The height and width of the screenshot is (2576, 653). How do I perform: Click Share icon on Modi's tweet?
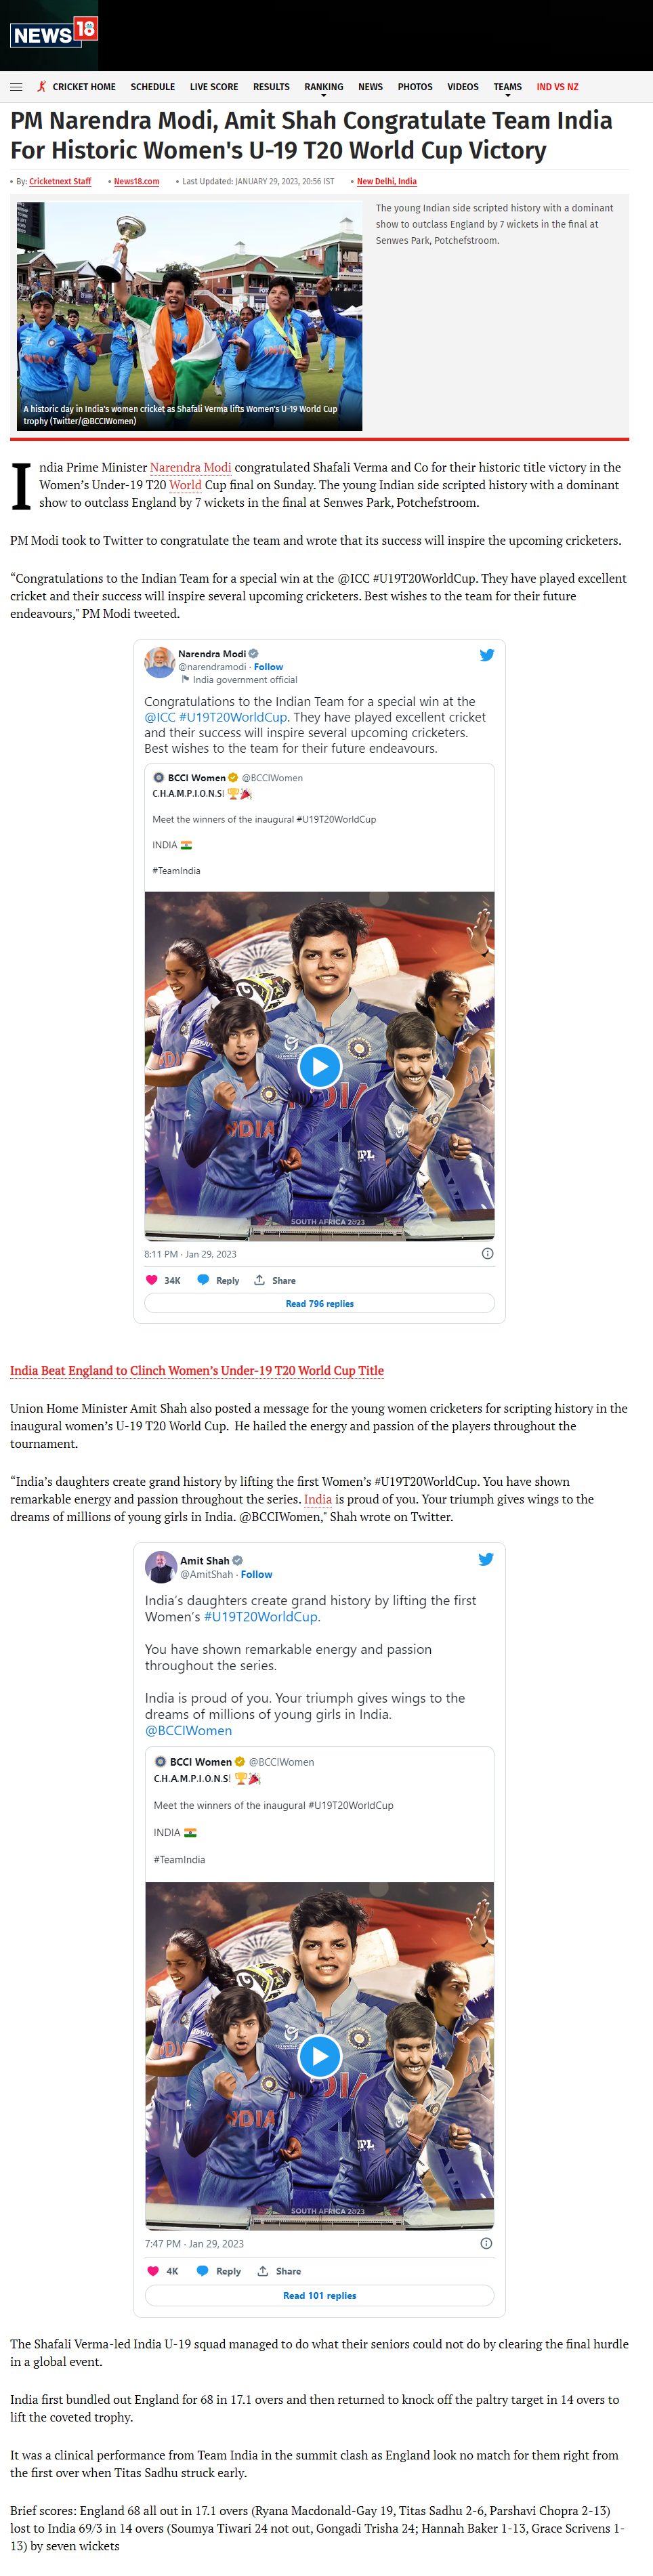(259, 1280)
